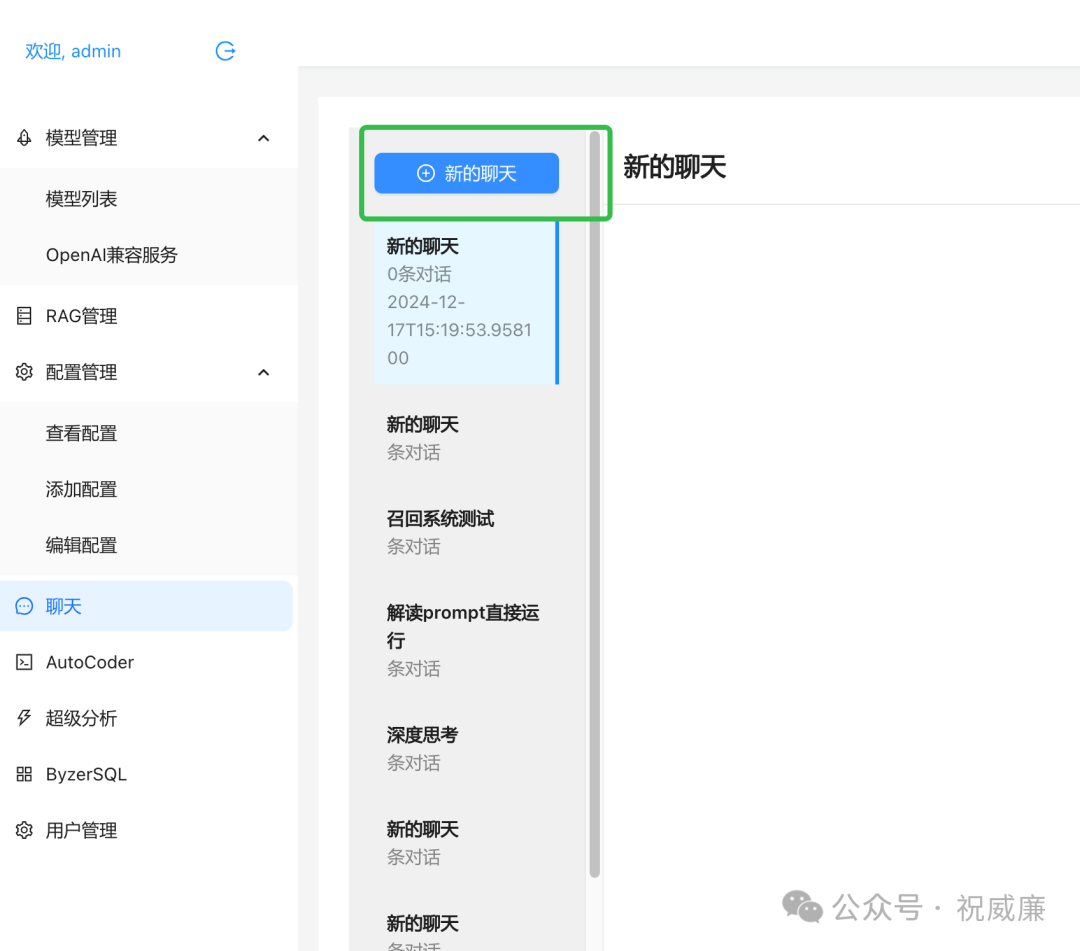Click the chat bubble icon beside 聊天
Screen dimensions: 1080x951
(24, 606)
